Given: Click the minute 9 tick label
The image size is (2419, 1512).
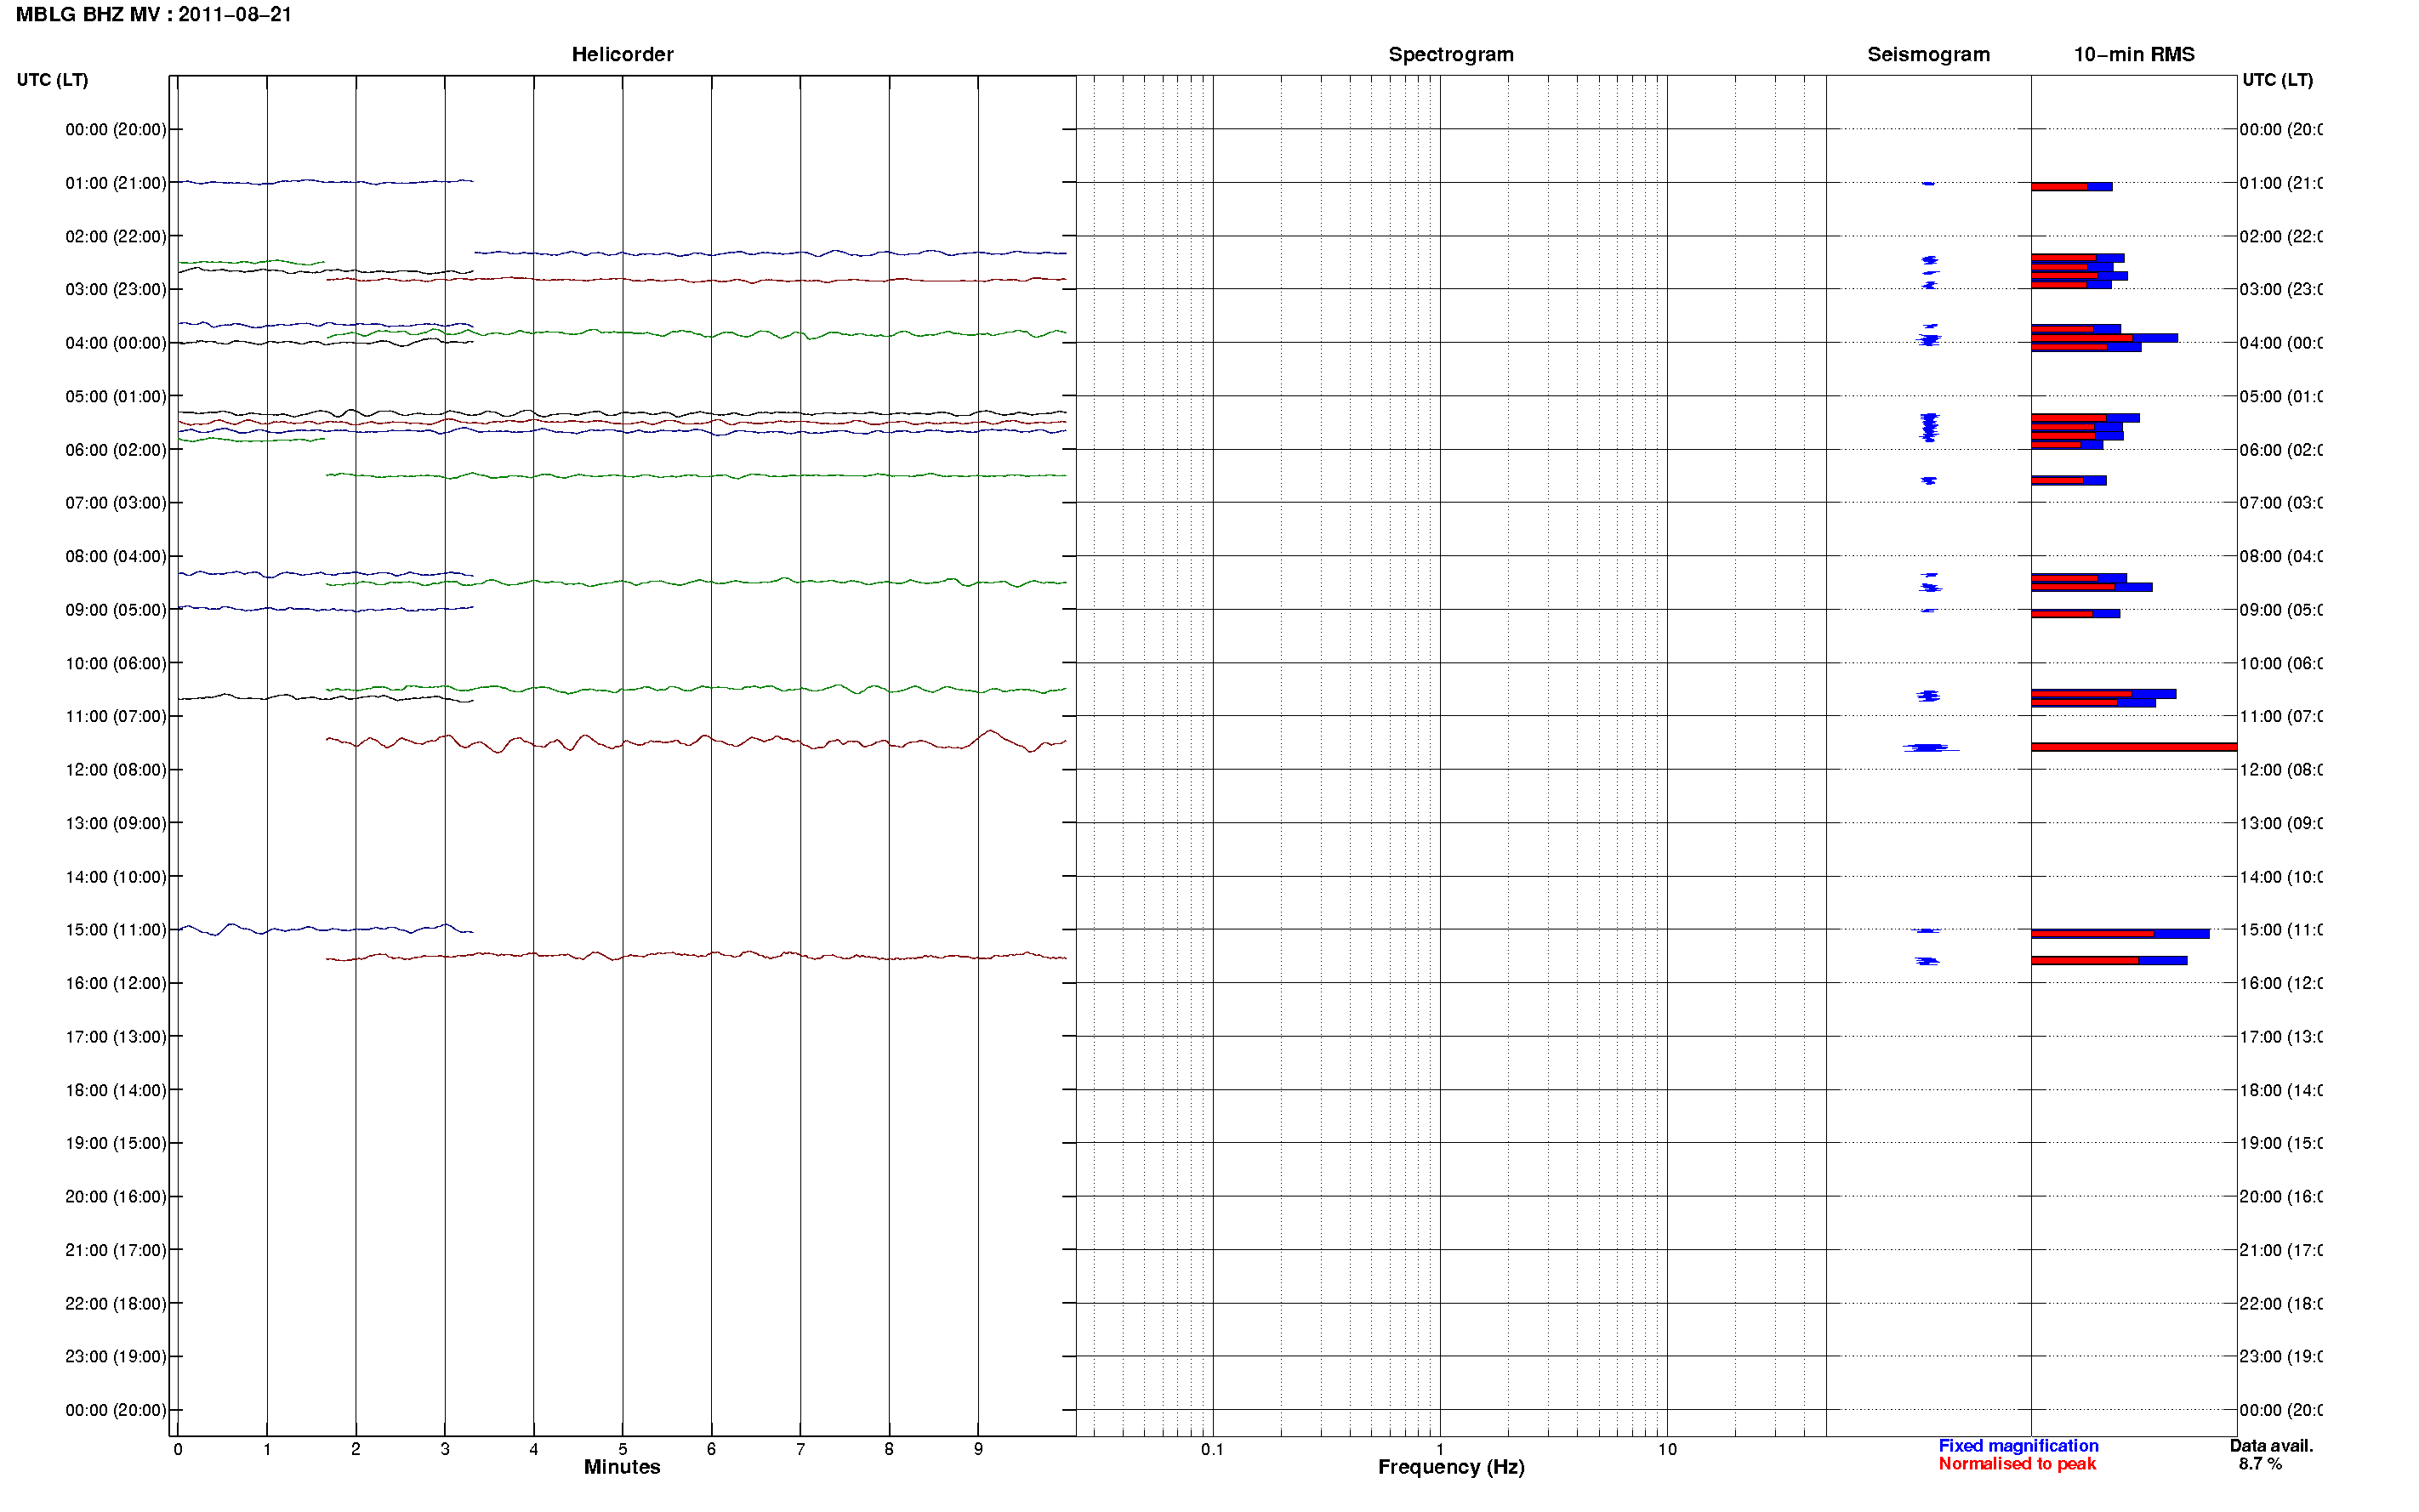Looking at the screenshot, I should pos(978,1449).
